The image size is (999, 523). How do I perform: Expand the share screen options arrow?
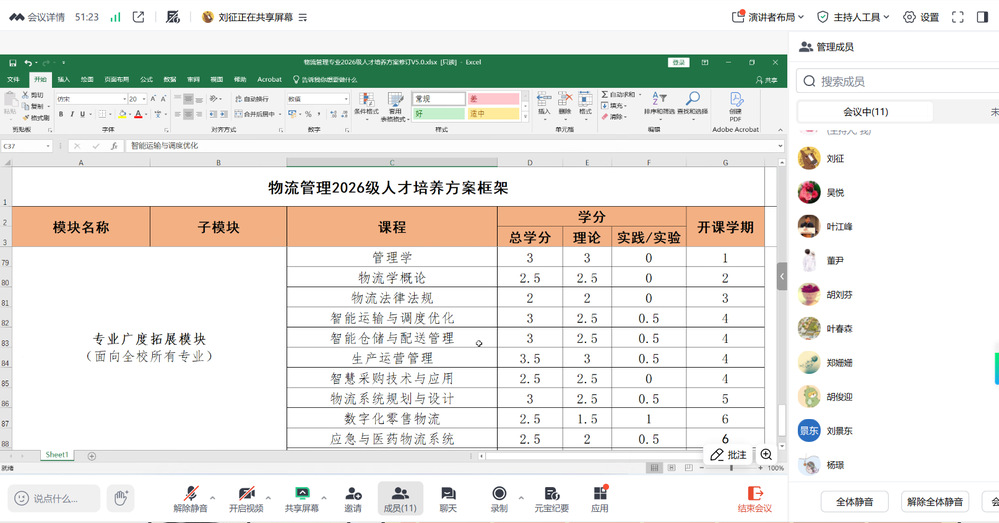[325, 496]
